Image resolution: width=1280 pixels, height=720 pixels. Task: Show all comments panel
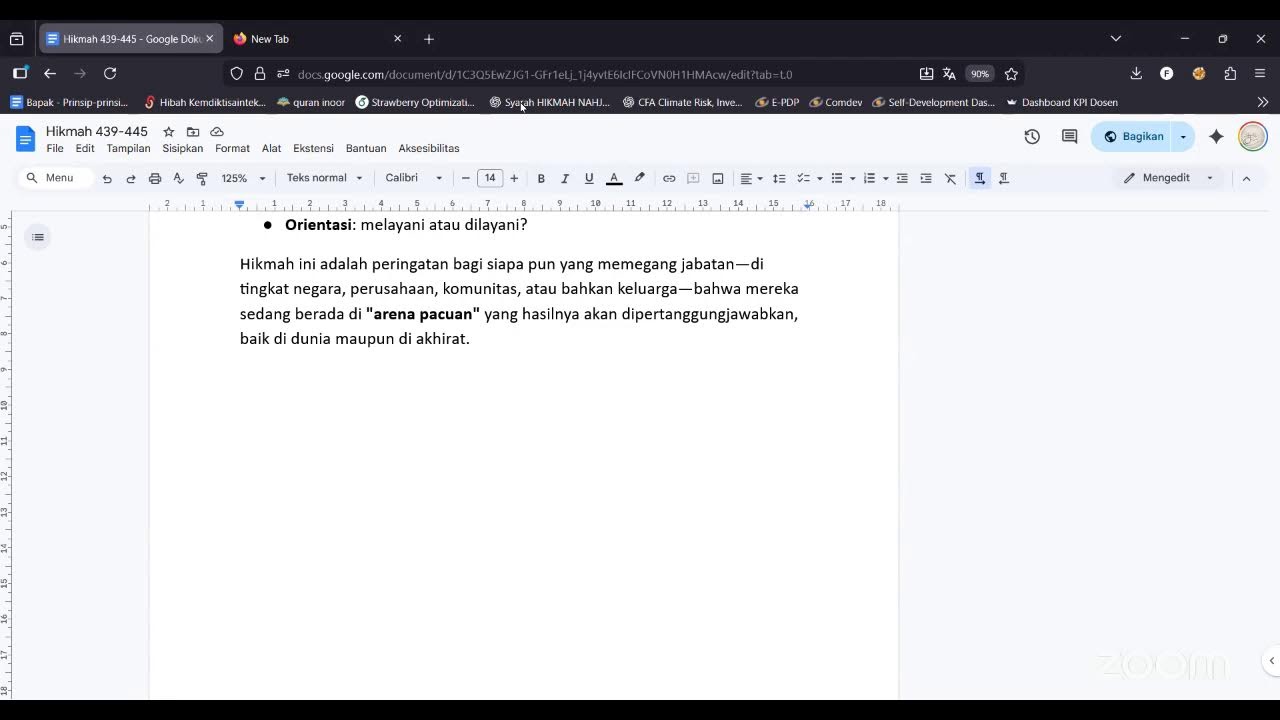tap(1069, 137)
